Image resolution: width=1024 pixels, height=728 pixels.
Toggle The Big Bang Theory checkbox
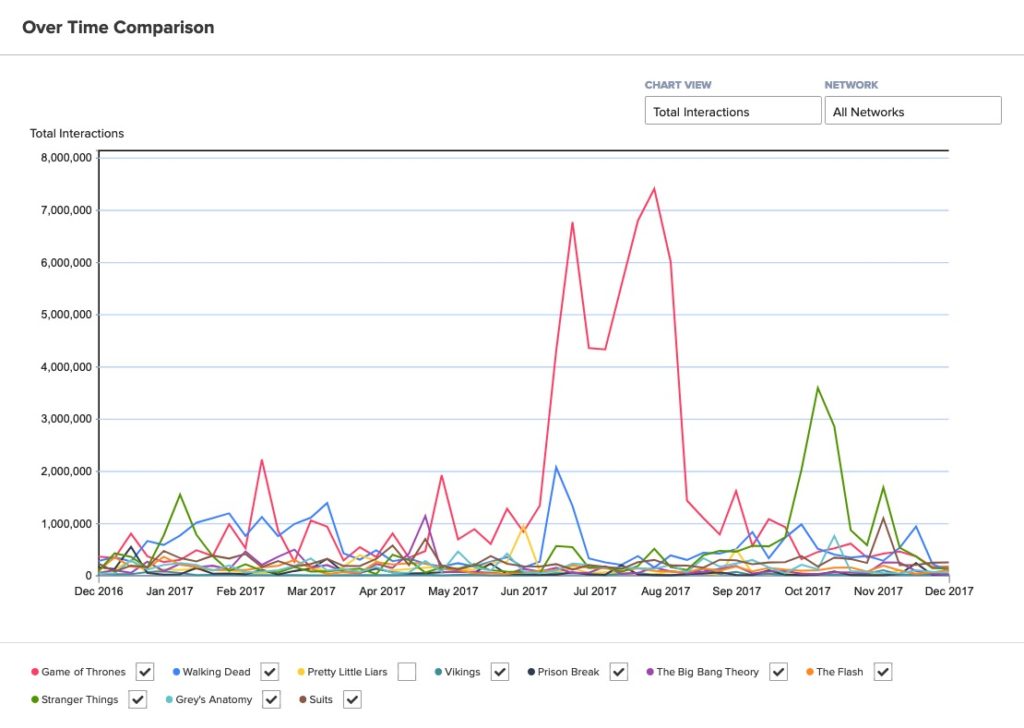[x=778, y=672]
